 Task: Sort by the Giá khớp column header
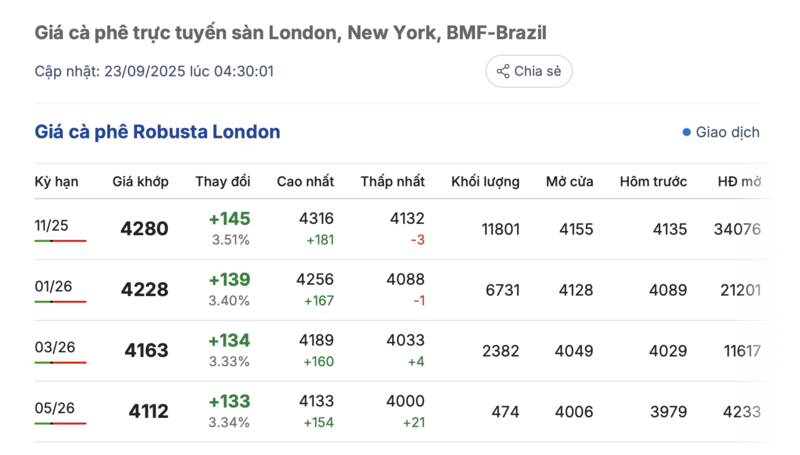tap(140, 182)
